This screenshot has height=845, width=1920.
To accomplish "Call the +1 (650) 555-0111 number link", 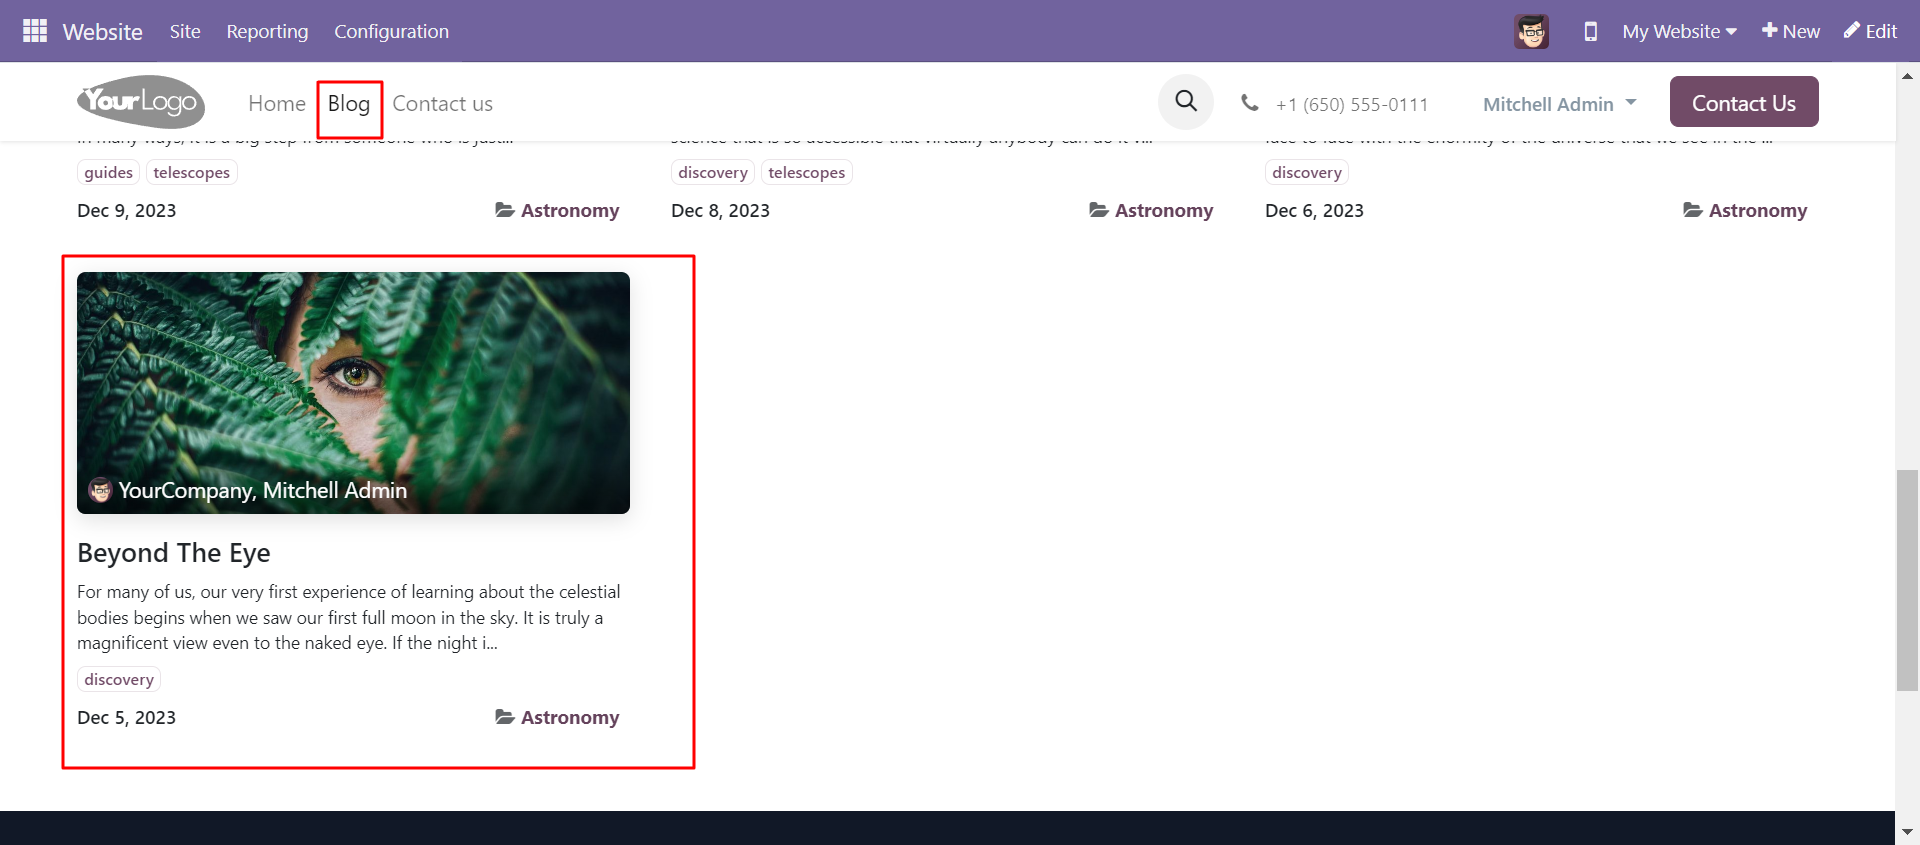I will 1352,104.
